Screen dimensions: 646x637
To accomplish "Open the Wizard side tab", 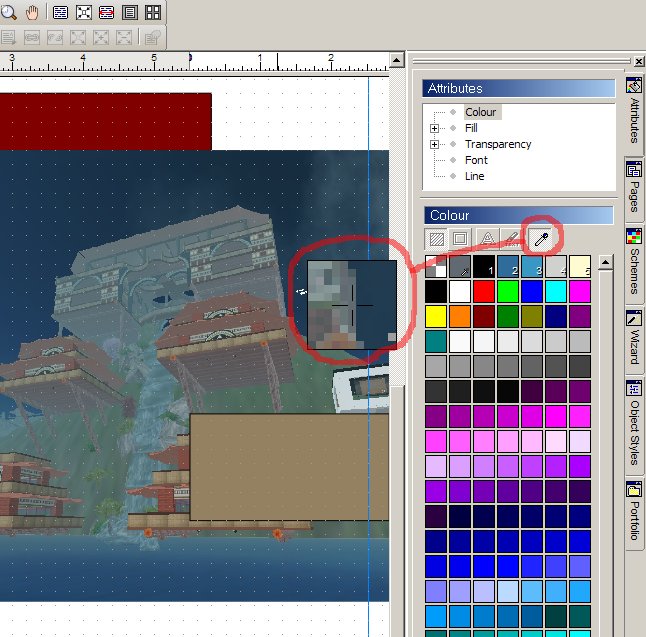I will [634, 339].
